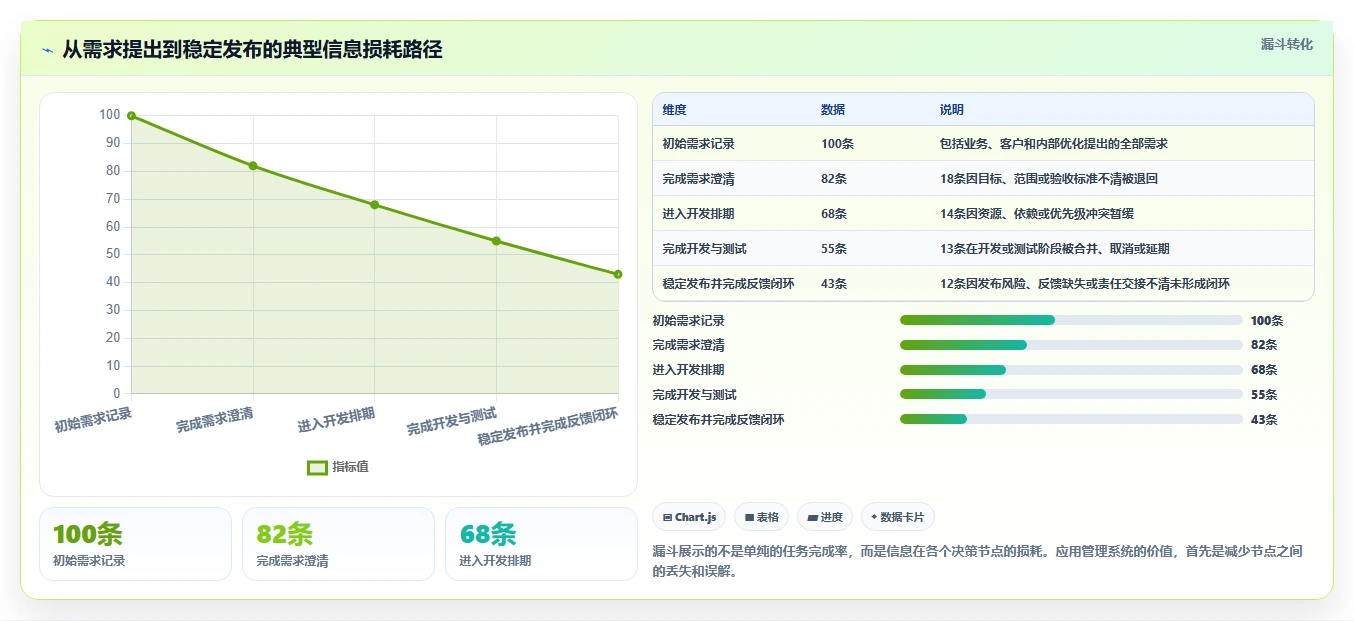
Task: Click the 稳定发布并完成反馈闭环 x-axis label
Action: point(548,426)
